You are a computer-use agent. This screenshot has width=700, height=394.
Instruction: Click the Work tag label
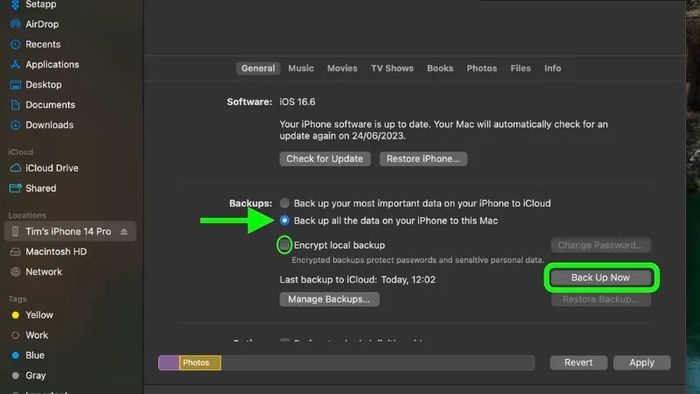tap(37, 335)
